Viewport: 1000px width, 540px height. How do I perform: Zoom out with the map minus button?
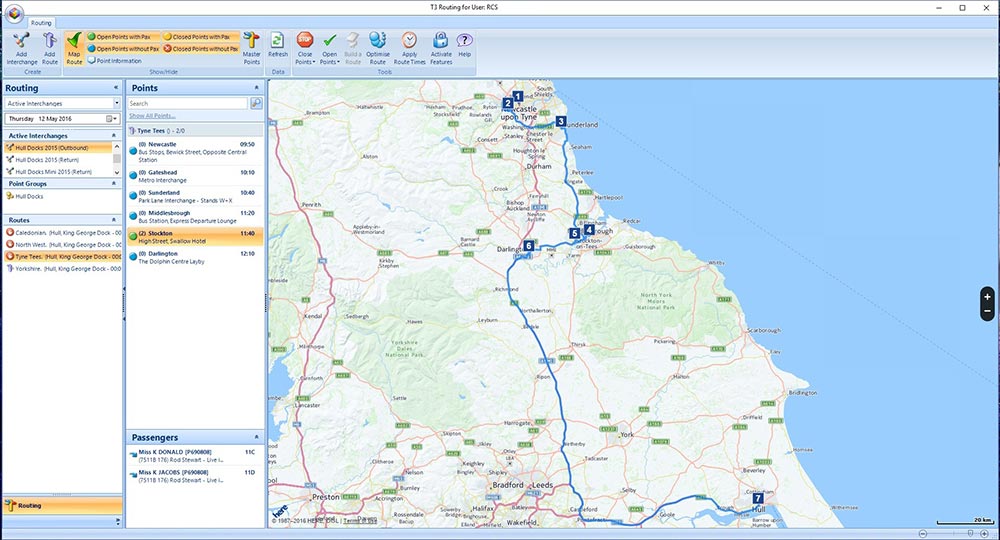(x=987, y=311)
